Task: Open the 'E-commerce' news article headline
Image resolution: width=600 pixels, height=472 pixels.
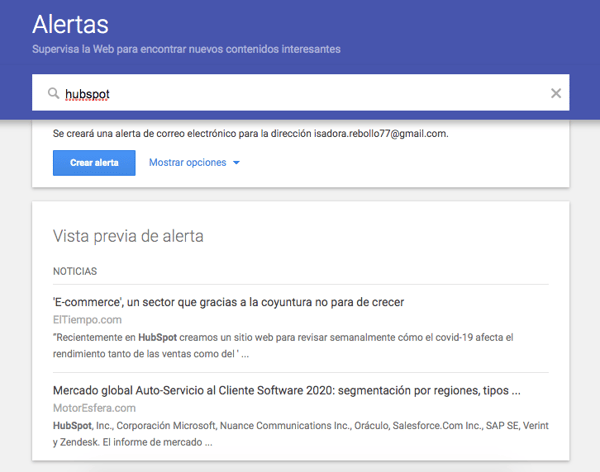Action: click(x=227, y=302)
